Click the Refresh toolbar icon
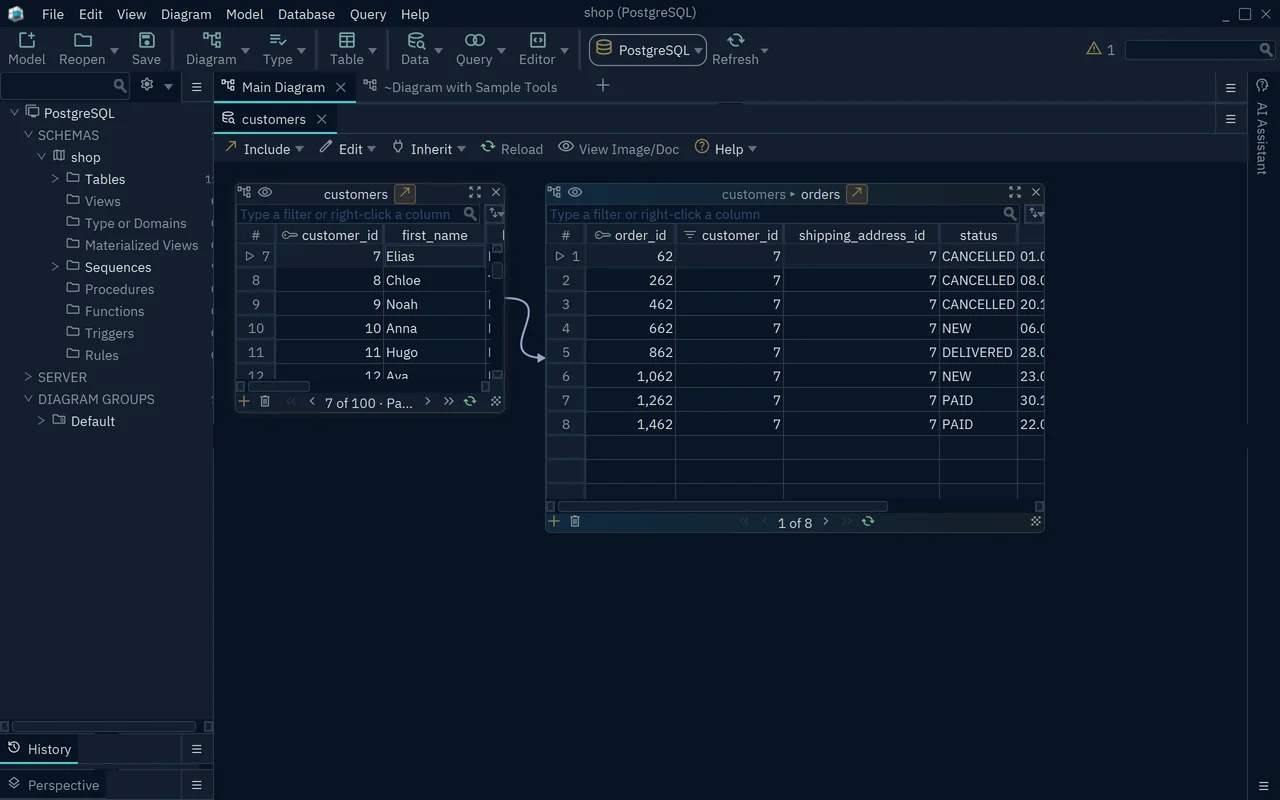The width and height of the screenshot is (1280, 800). pyautogui.click(x=735, y=41)
